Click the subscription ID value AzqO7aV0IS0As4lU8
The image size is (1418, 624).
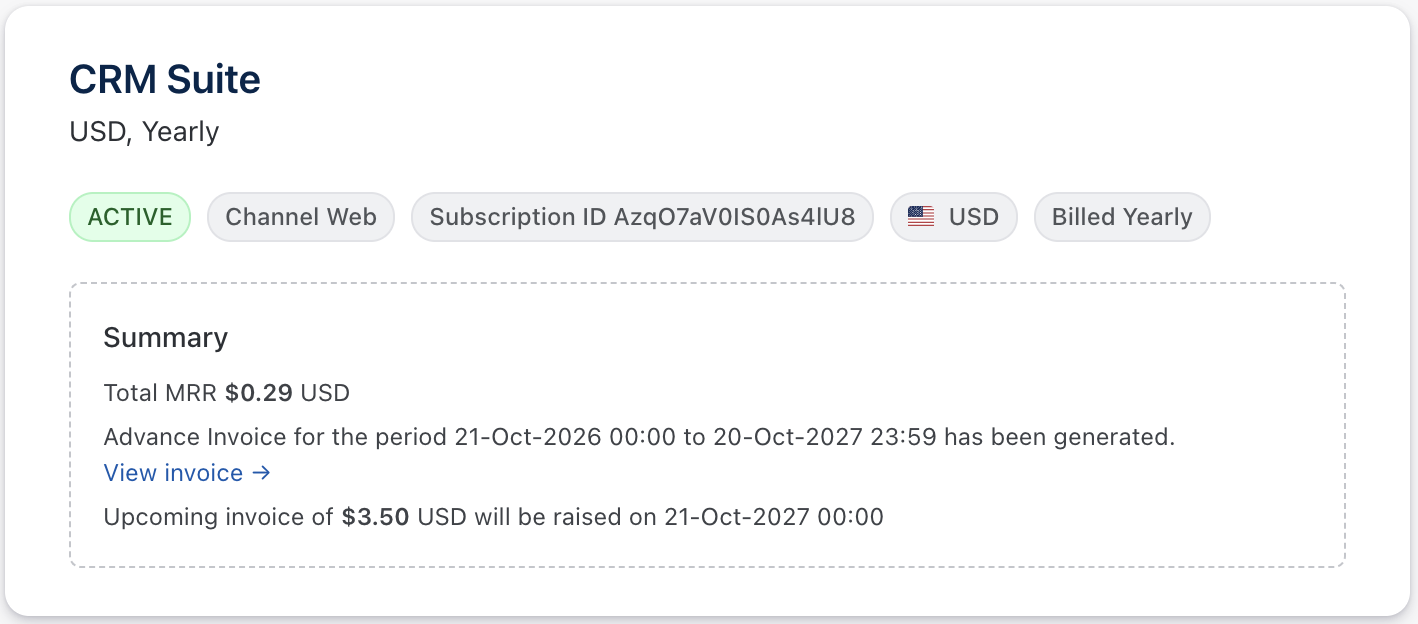[735, 217]
